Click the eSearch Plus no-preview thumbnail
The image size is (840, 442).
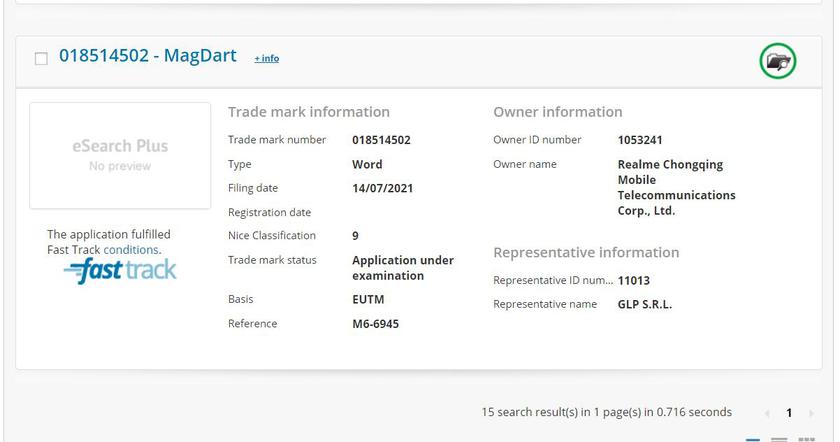[120, 155]
